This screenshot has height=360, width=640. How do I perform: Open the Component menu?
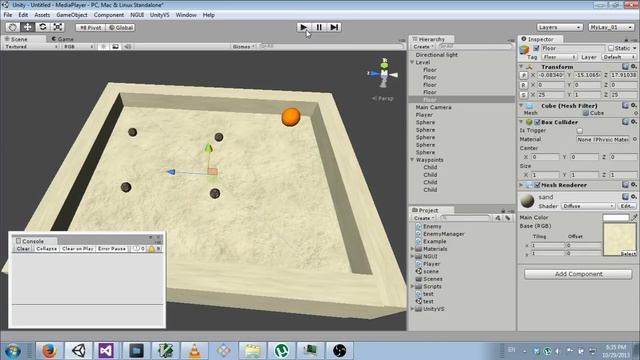click(x=109, y=15)
